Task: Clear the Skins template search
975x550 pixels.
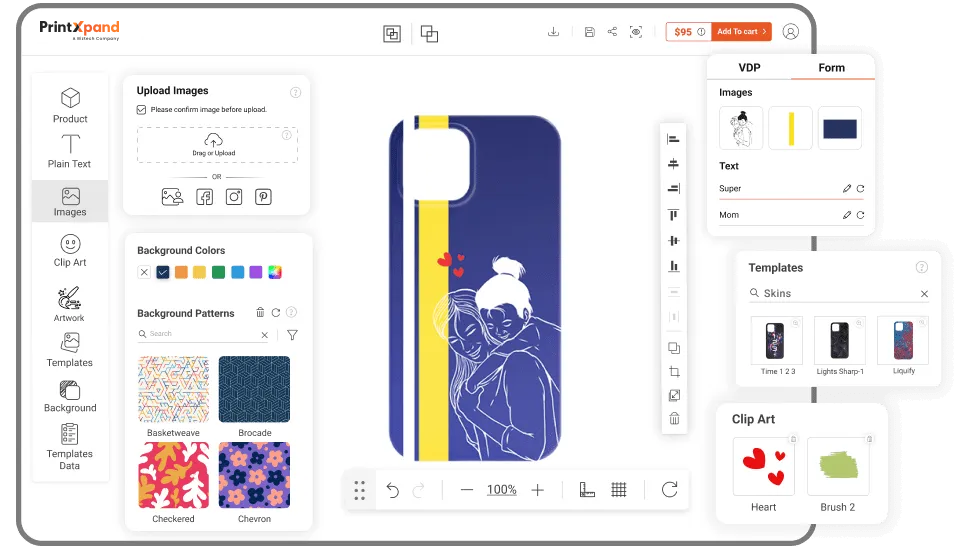Action: (x=924, y=294)
